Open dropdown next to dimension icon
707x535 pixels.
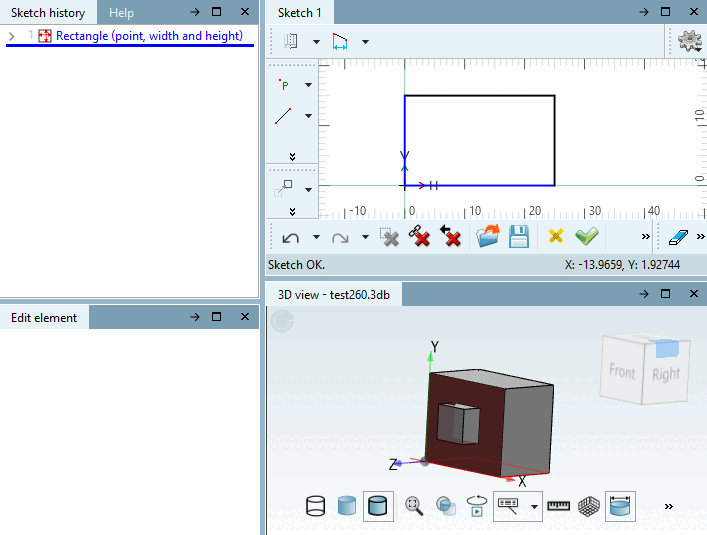click(365, 42)
